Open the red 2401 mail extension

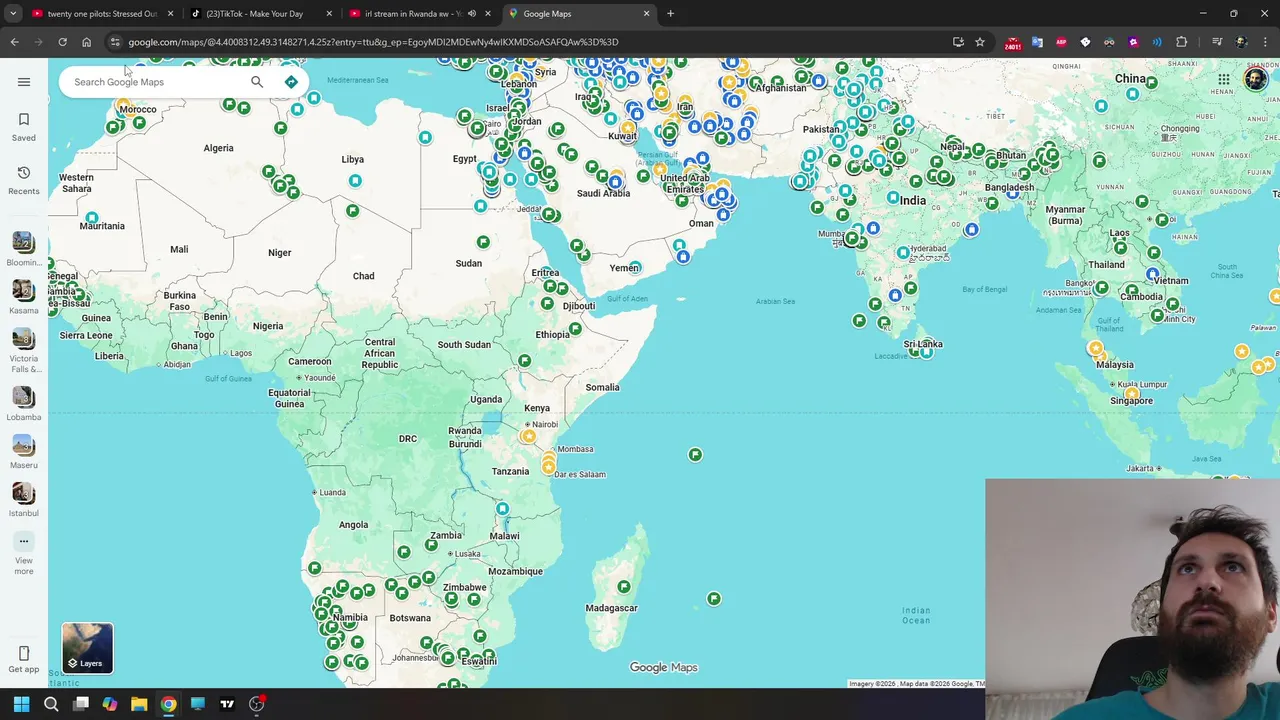click(x=1013, y=43)
